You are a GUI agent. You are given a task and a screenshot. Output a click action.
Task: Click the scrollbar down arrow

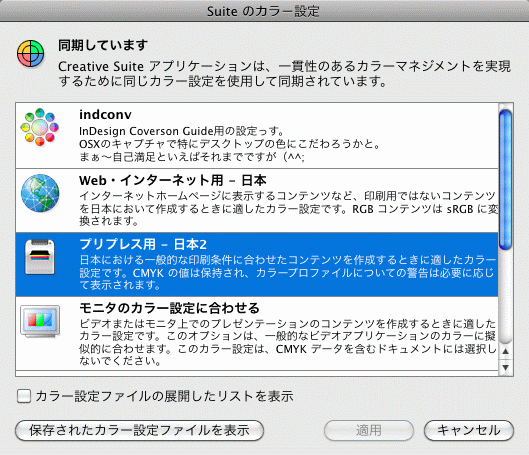[505, 367]
